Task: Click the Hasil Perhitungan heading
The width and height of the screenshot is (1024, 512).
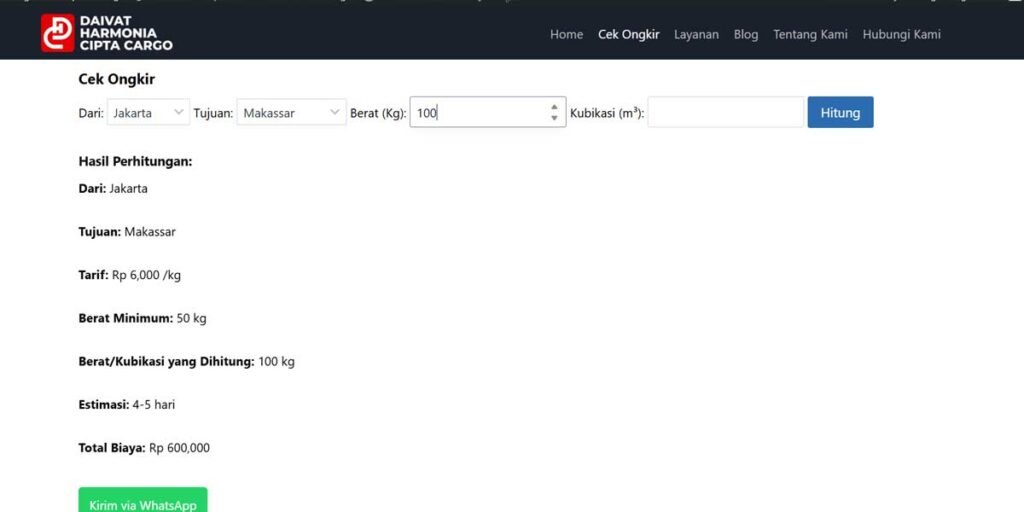Action: [135, 161]
